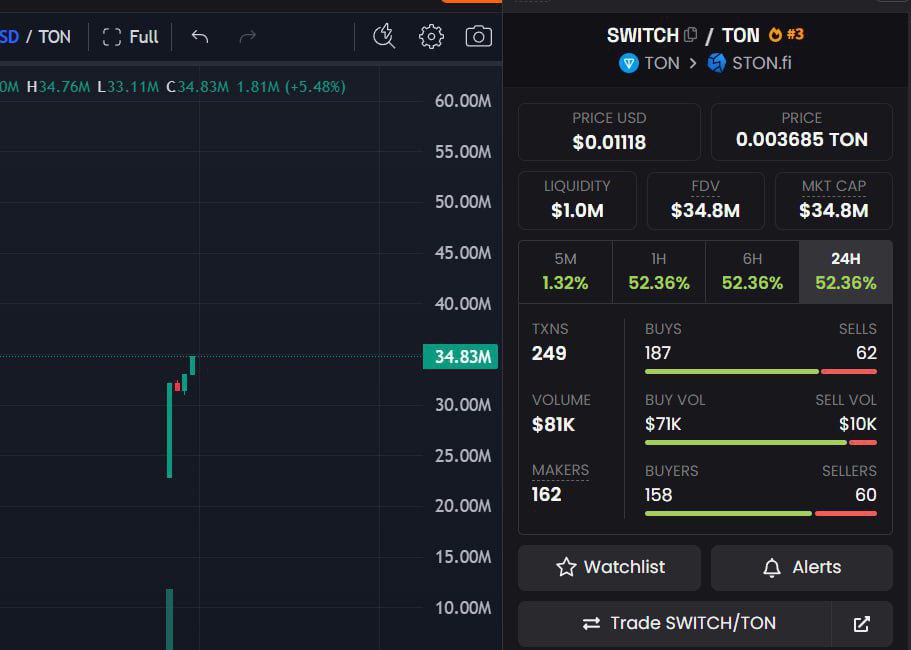Click the chart change 1.81M (+5.48%) text

[x=291, y=87]
